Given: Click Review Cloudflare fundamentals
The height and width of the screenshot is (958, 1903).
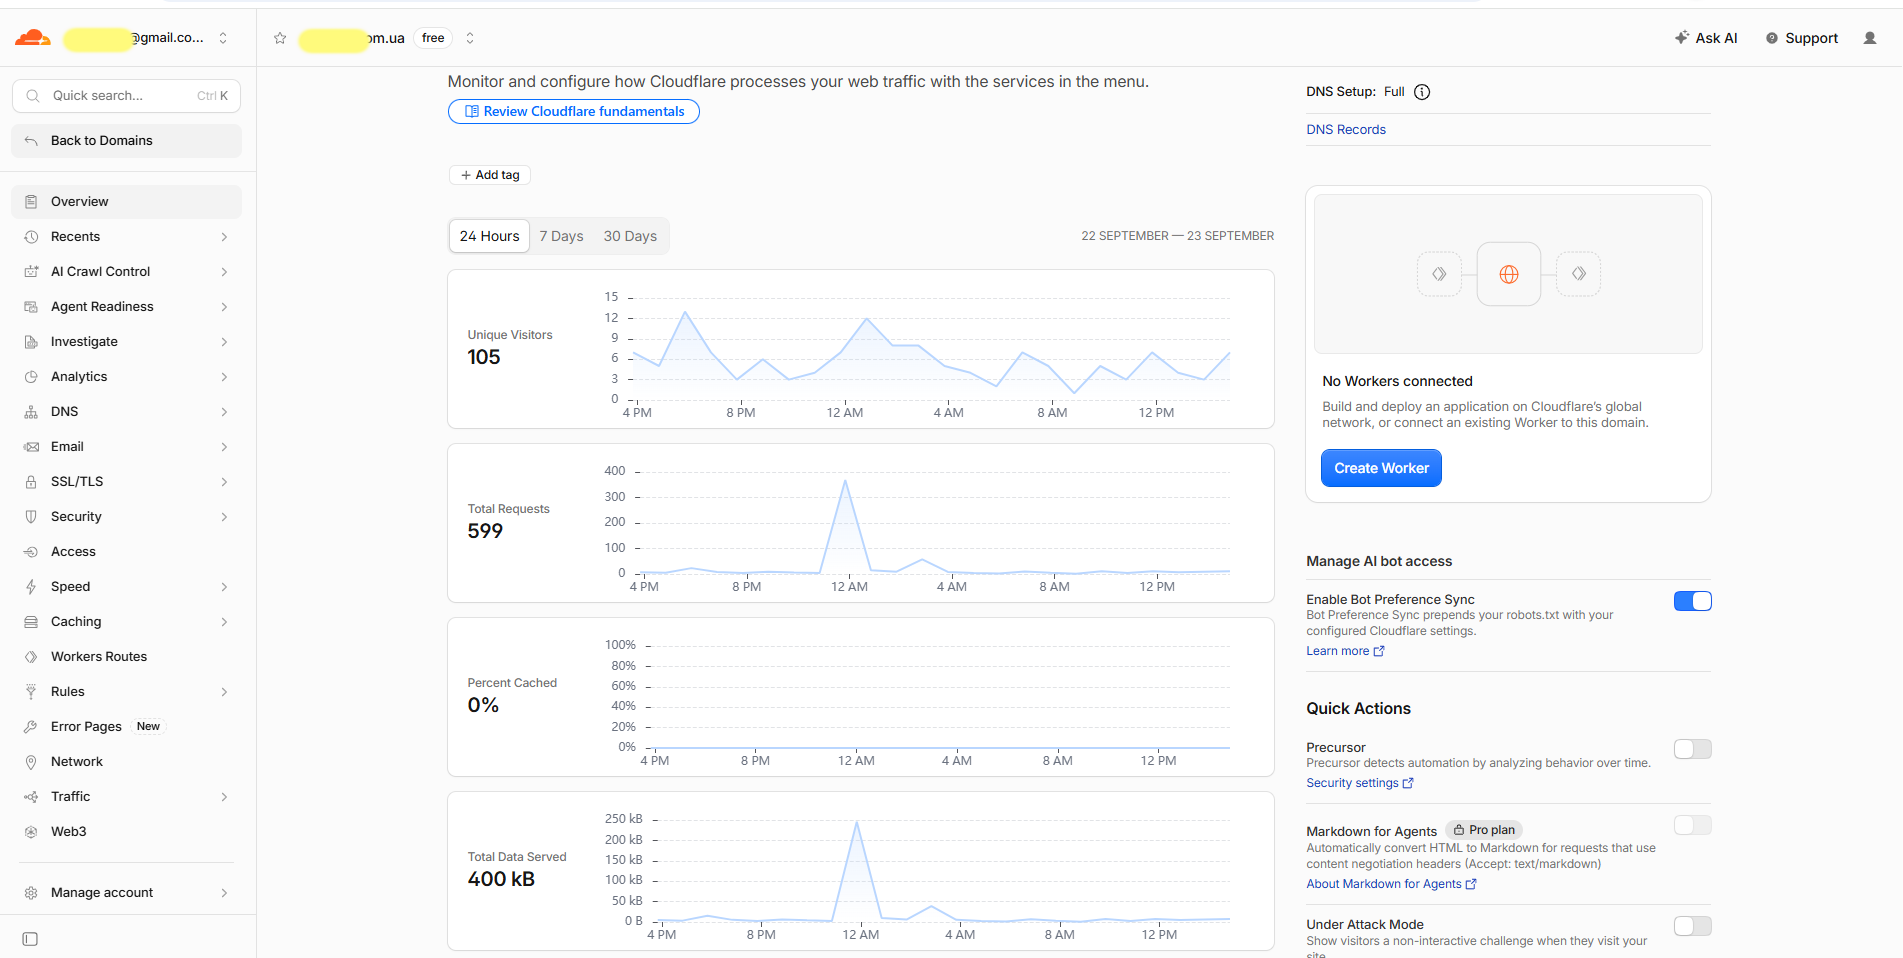Looking at the screenshot, I should coord(574,111).
